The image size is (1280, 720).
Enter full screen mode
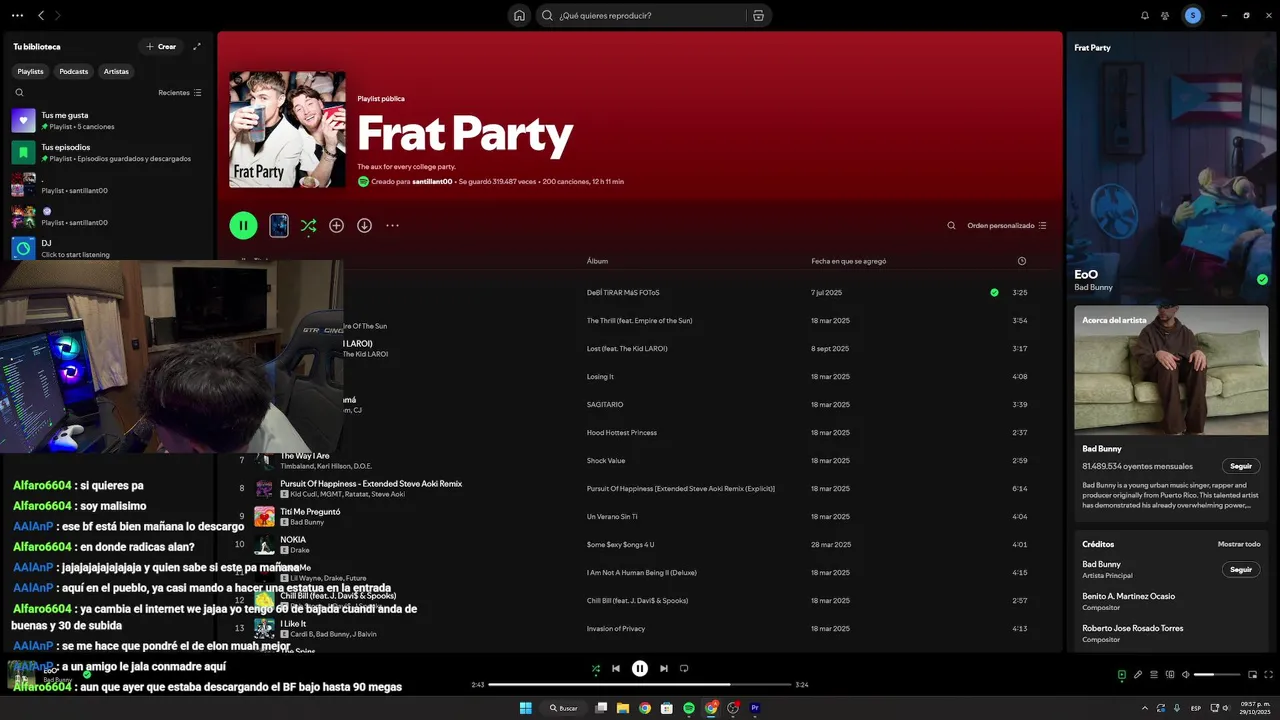coord(1268,675)
